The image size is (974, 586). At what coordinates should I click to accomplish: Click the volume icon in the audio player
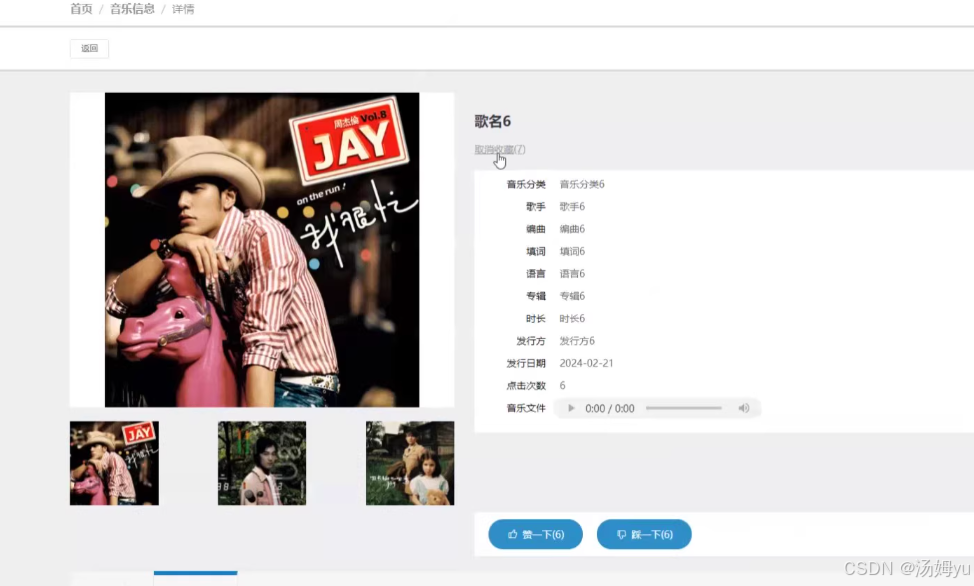coord(744,408)
